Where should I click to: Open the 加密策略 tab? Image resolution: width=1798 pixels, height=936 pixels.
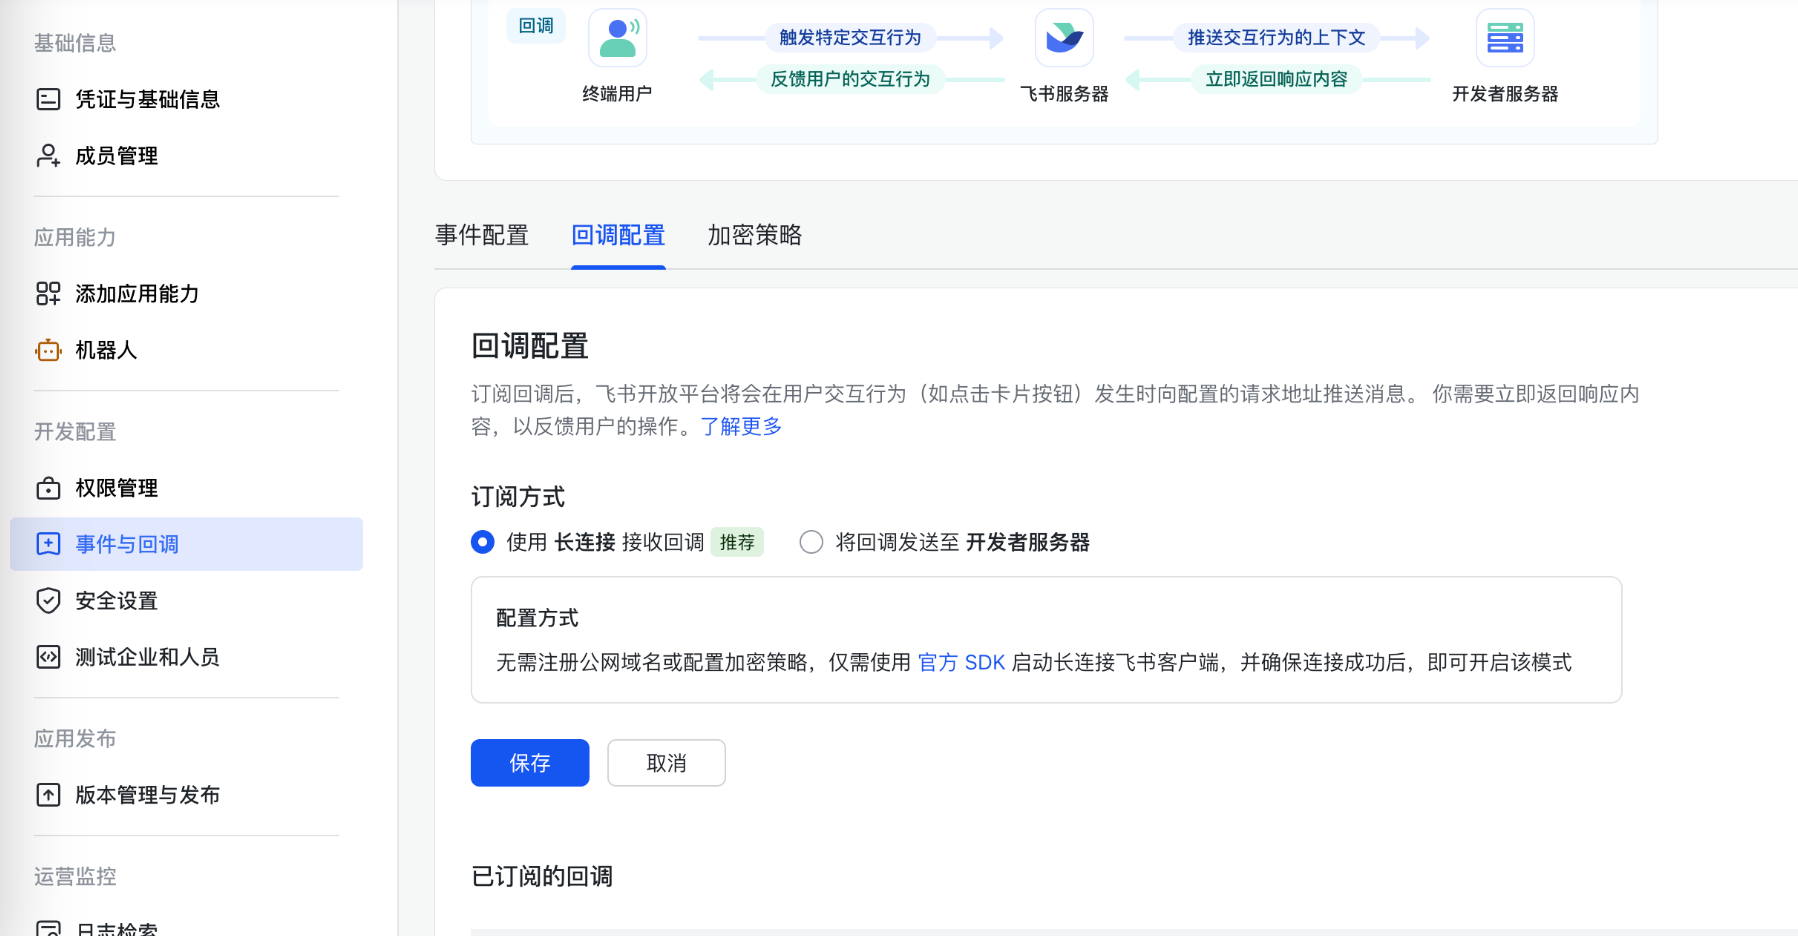tap(753, 235)
